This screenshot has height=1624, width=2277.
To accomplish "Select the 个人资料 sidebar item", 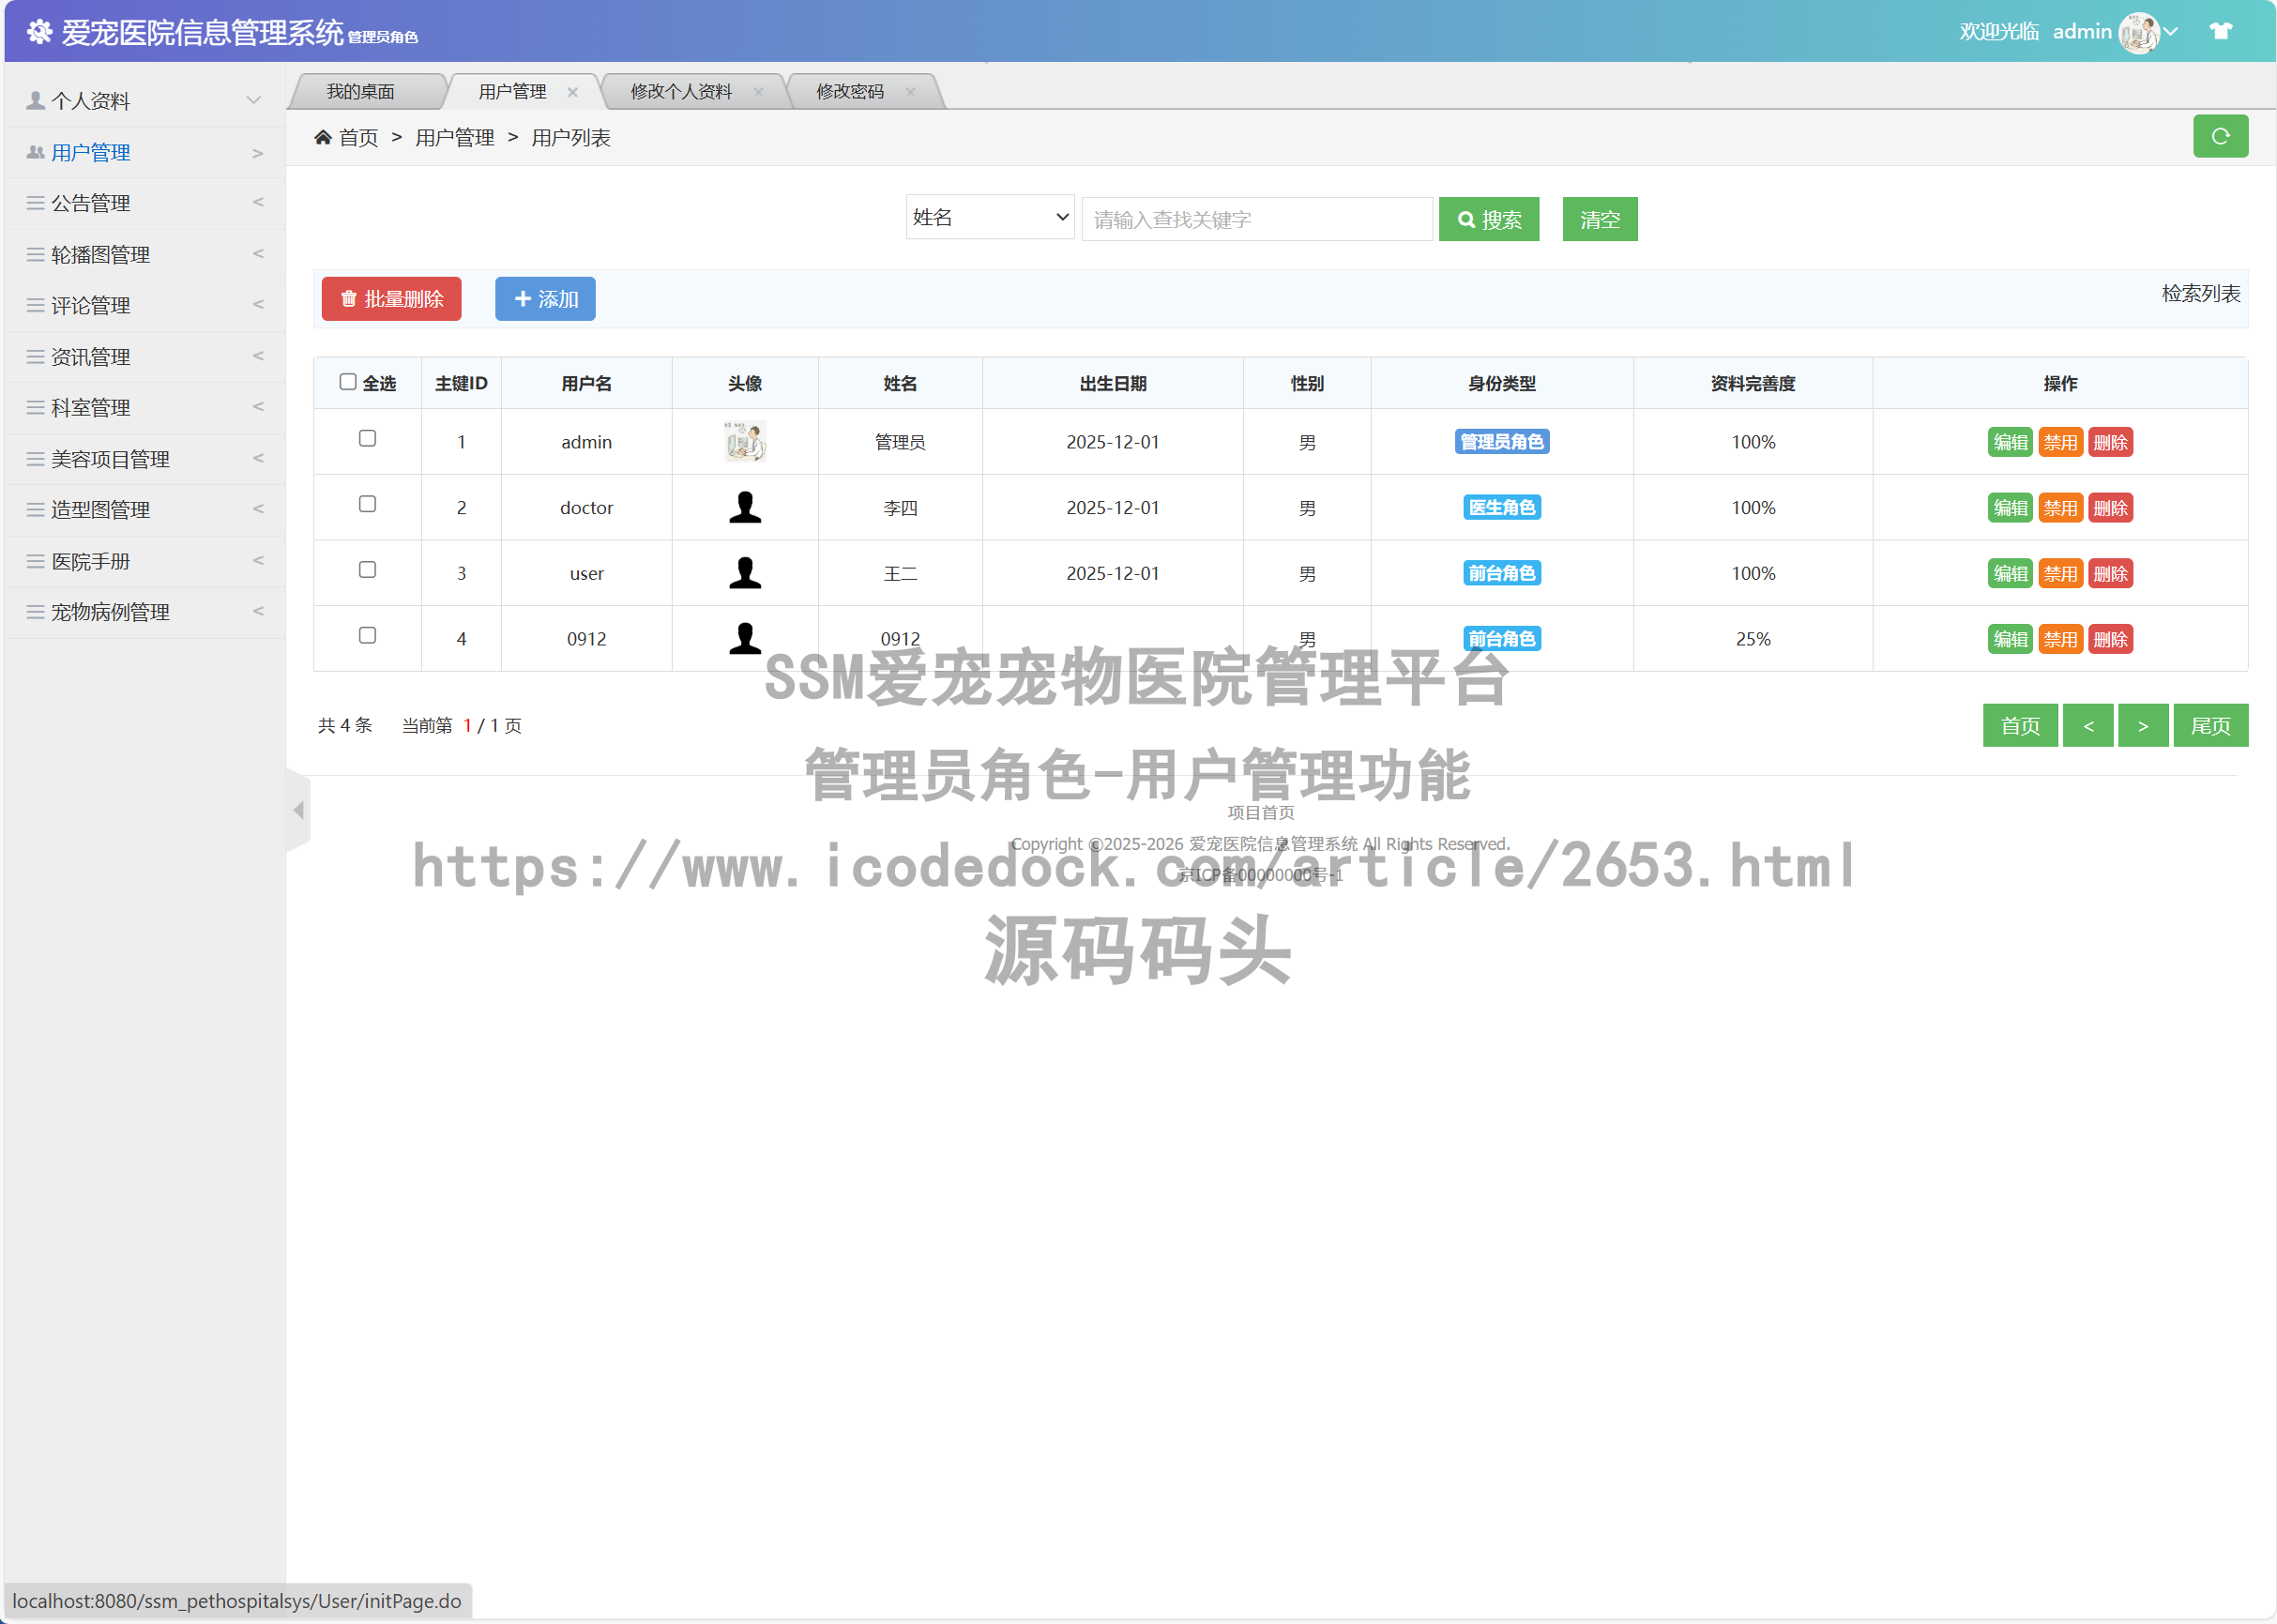I will 92,100.
